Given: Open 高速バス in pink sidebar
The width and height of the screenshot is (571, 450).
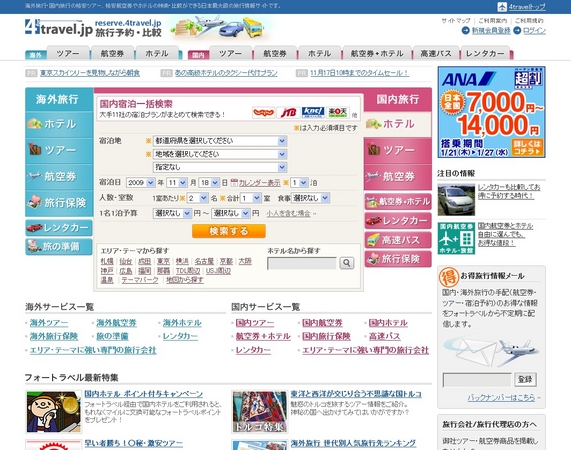Looking at the screenshot, I should coord(398,240).
